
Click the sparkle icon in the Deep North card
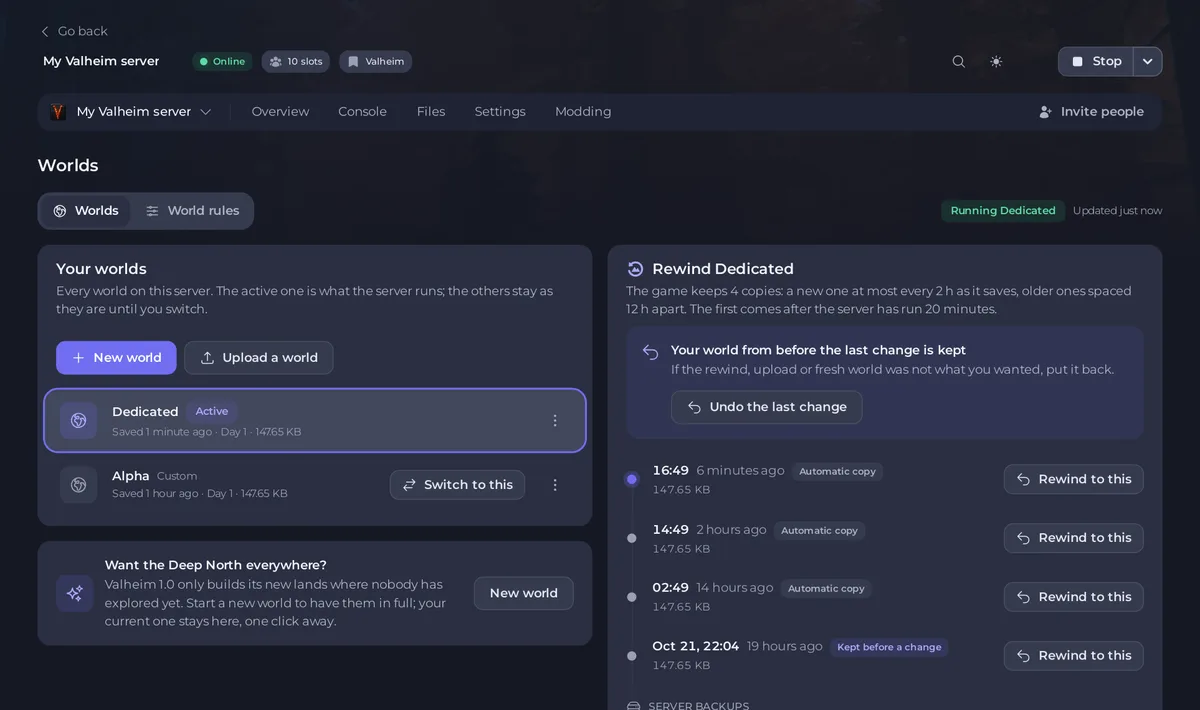(x=75, y=593)
